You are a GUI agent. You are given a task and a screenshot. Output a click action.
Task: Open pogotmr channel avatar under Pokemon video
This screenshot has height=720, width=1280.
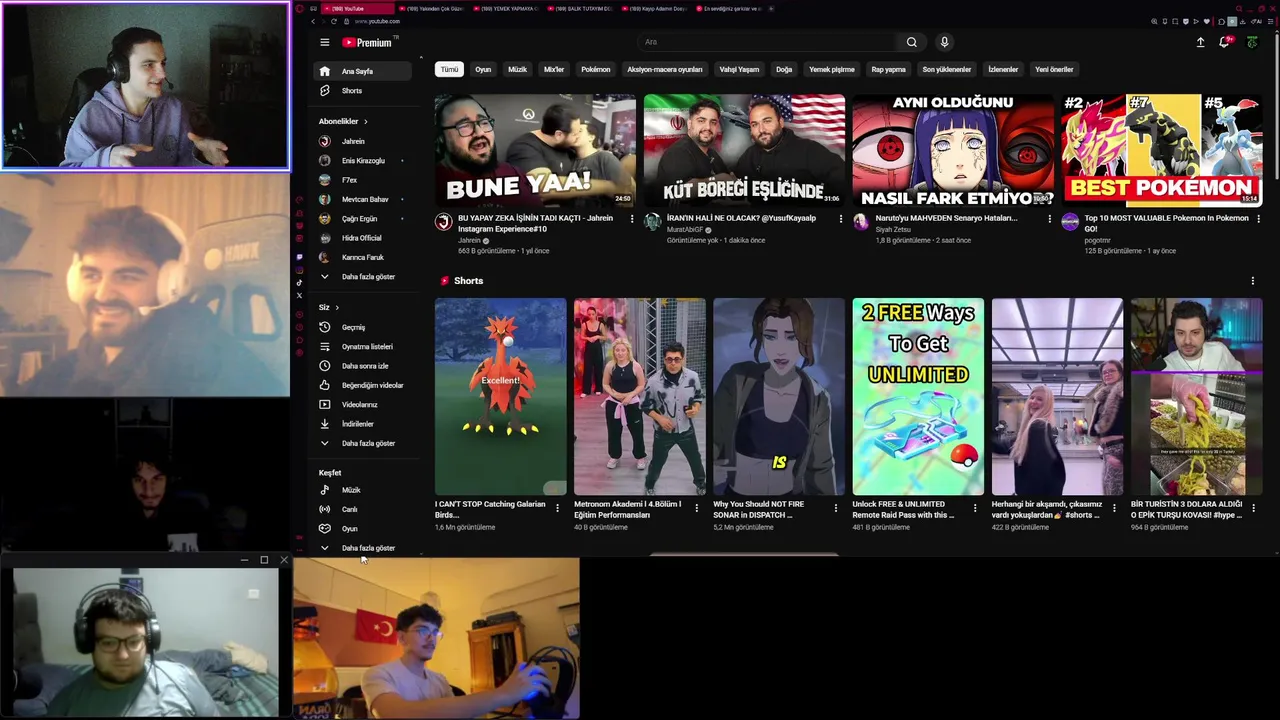[x=1070, y=222]
